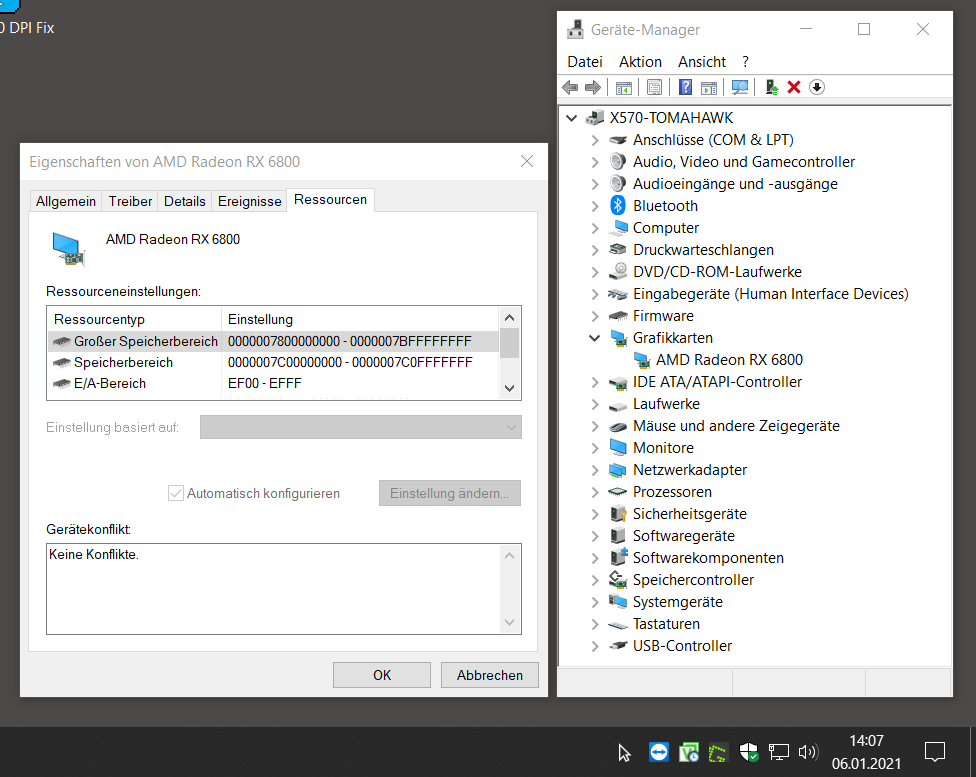Open the Aktion menu
The height and width of the screenshot is (777, 976).
tap(640, 62)
